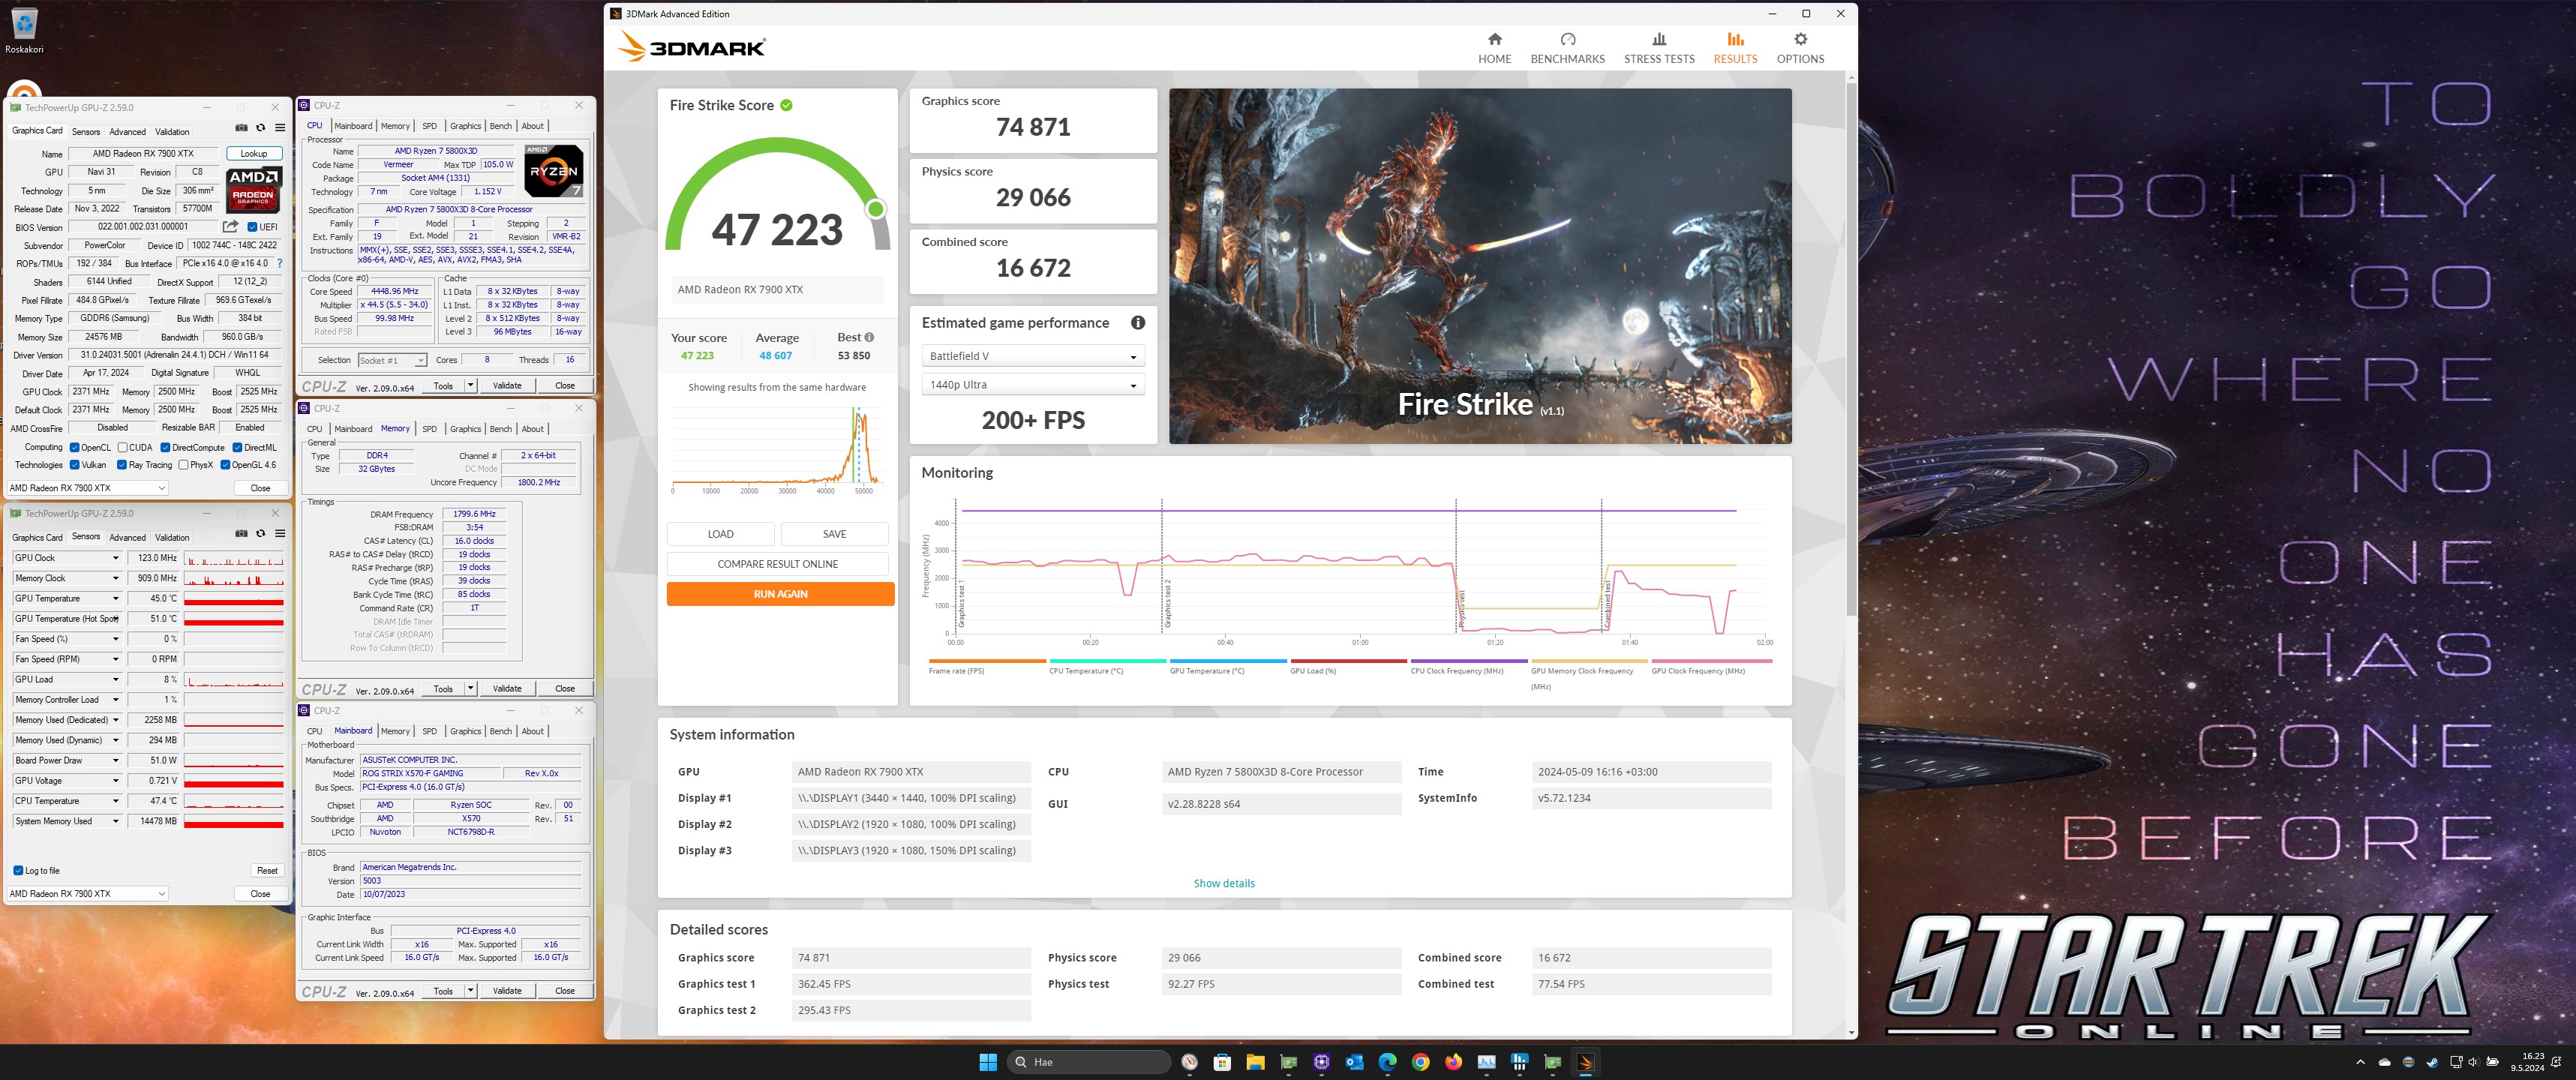Click the refresh icon in GPU-Z Graphics Card window
This screenshot has height=1080, width=2576.
[261, 128]
